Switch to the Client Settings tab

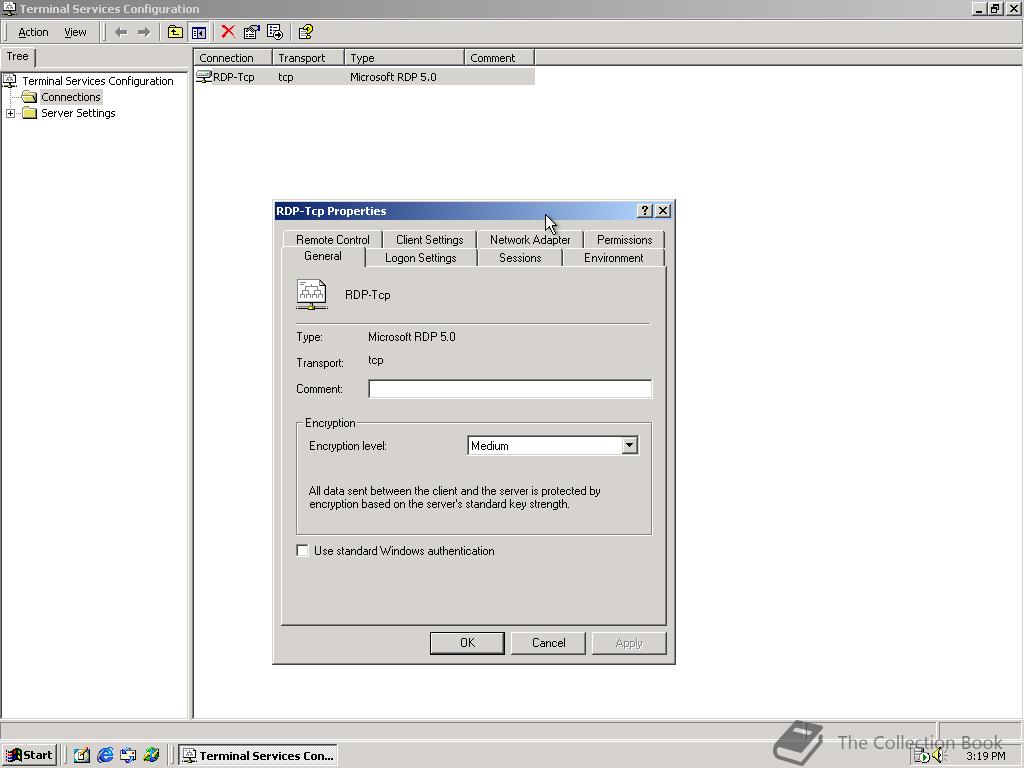pyautogui.click(x=430, y=240)
